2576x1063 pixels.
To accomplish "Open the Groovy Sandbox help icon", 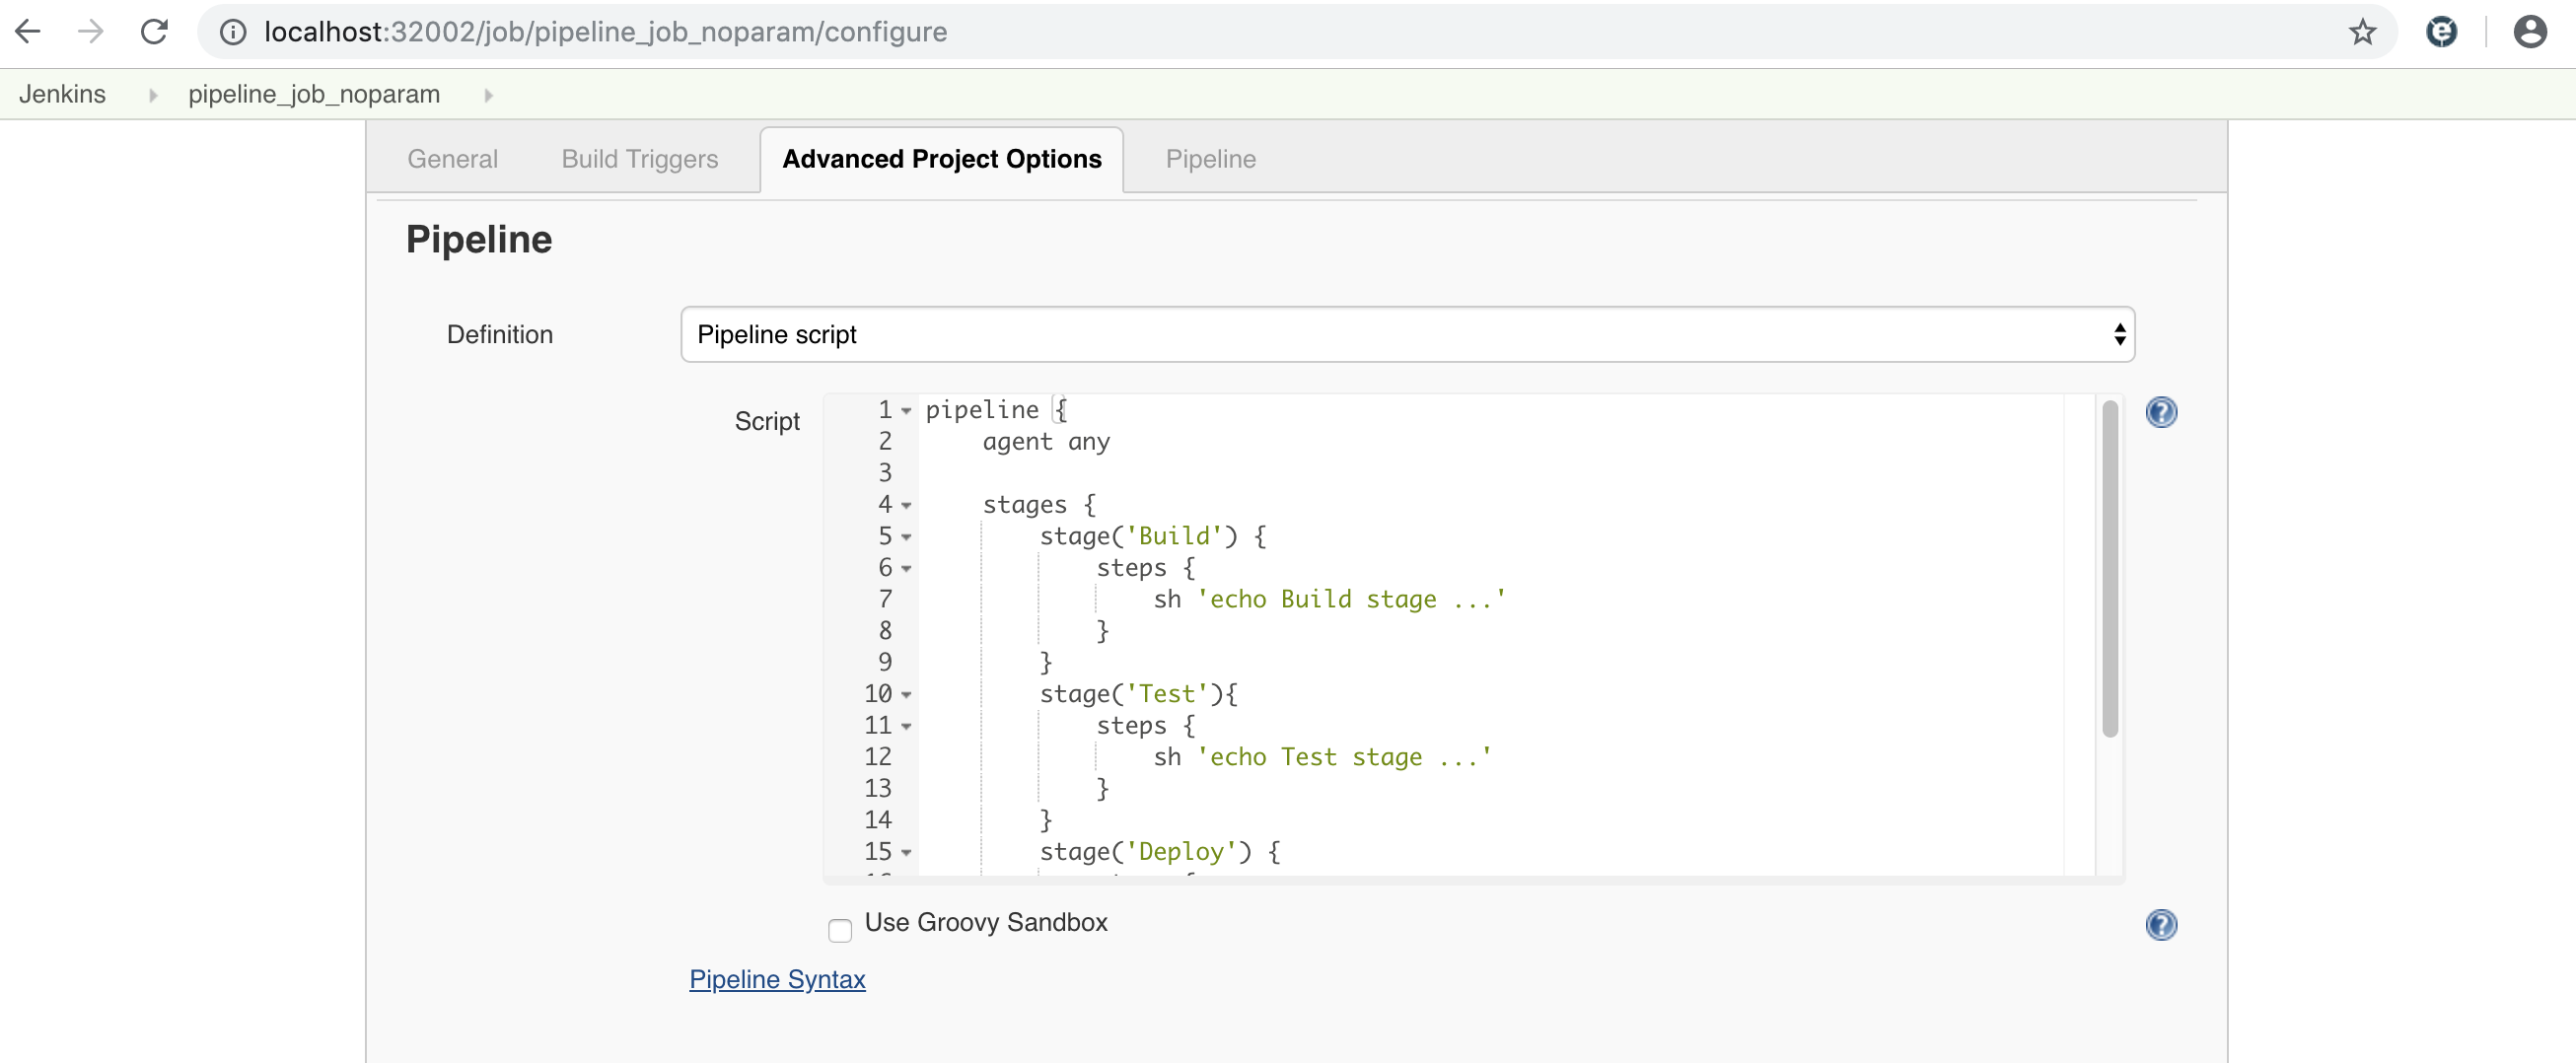I will 2162,925.
